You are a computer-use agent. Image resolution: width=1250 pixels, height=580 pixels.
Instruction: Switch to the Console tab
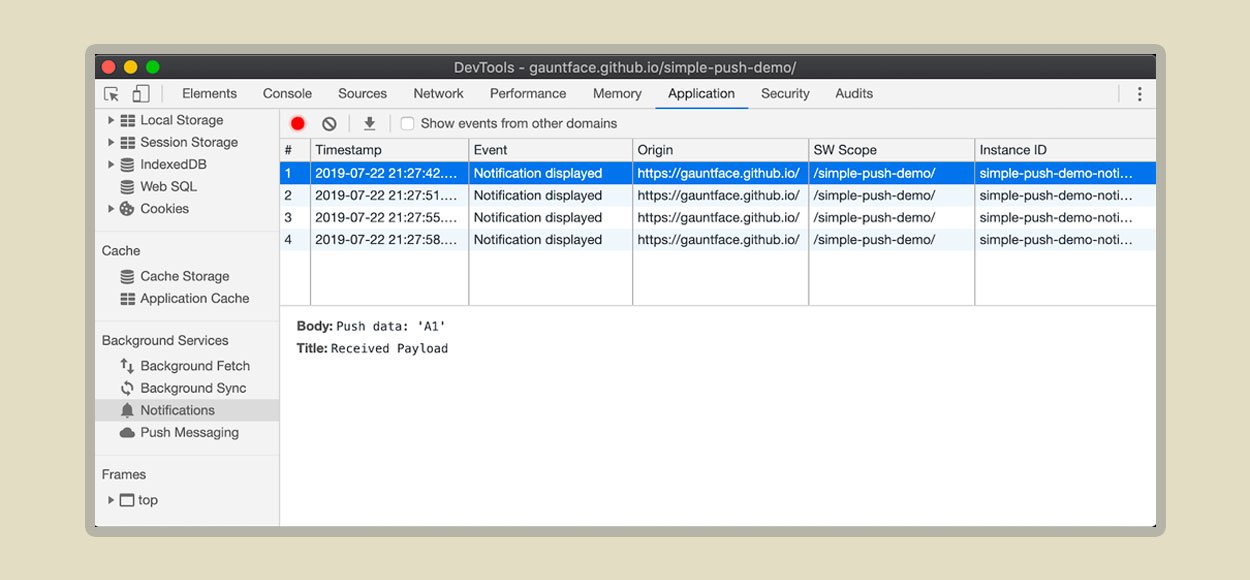click(x=287, y=93)
